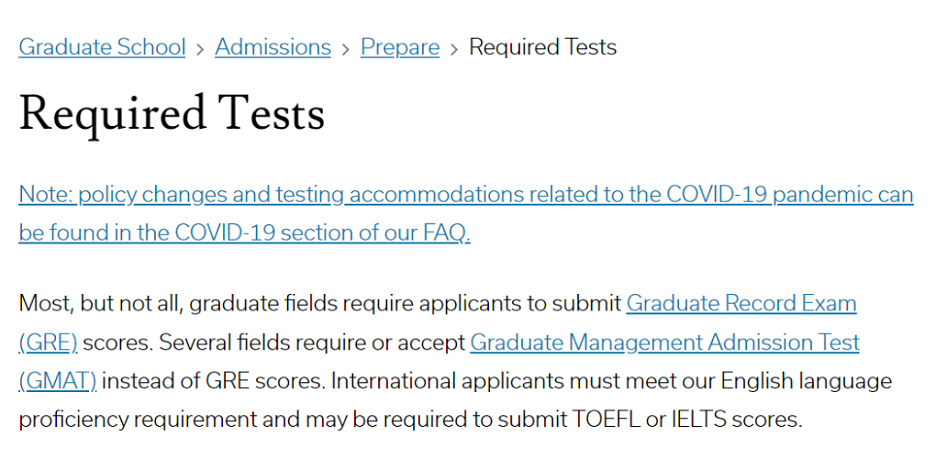
Task: Click the 'Several fields require or accept' text
Action: (312, 343)
